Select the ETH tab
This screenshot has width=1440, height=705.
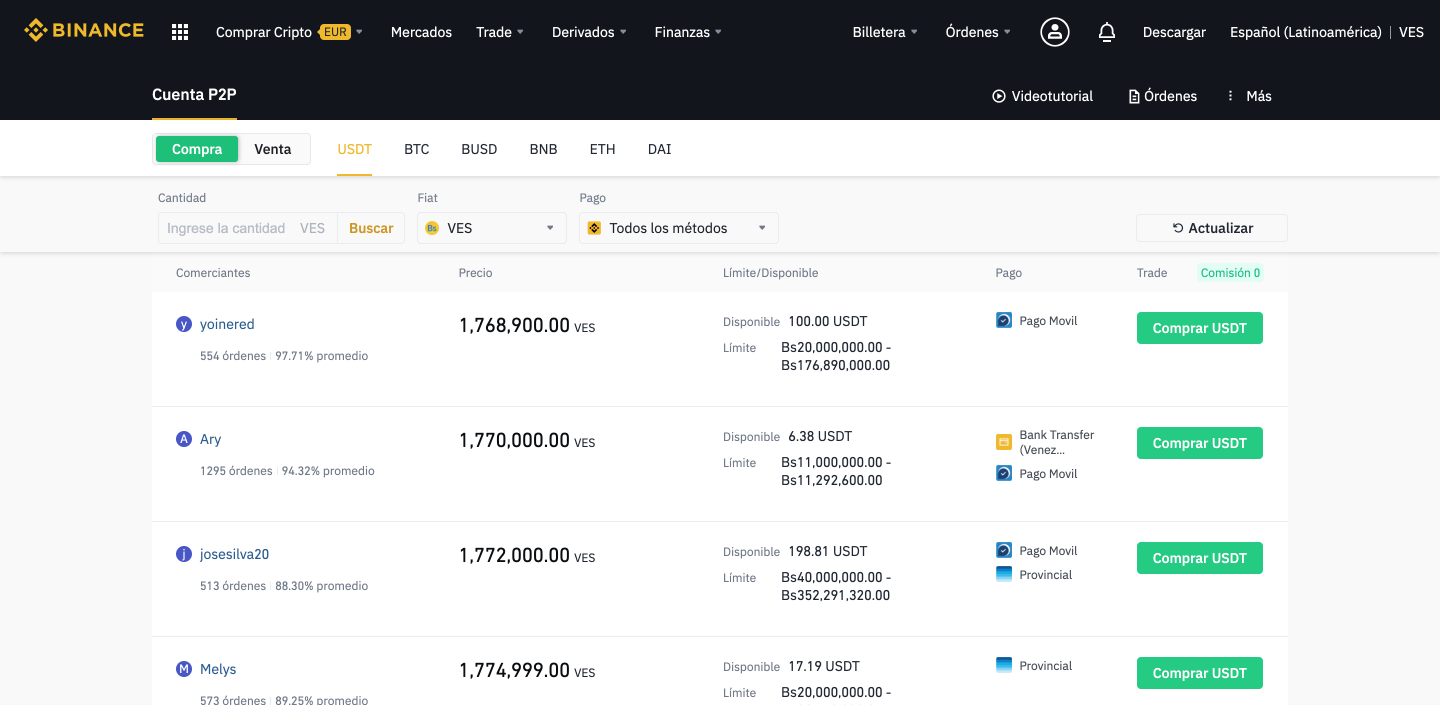pos(602,149)
